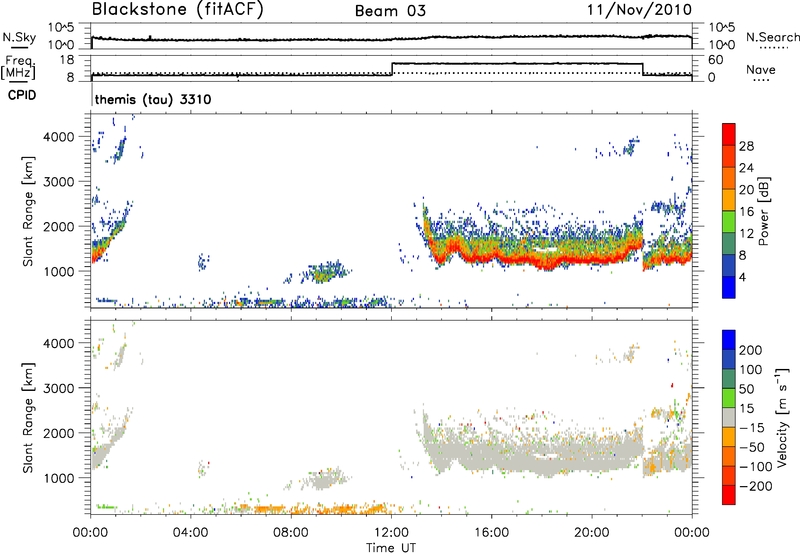This screenshot has height=554, width=800.
Task: Click the 'Nave' legend label
Action: [x=761, y=69]
